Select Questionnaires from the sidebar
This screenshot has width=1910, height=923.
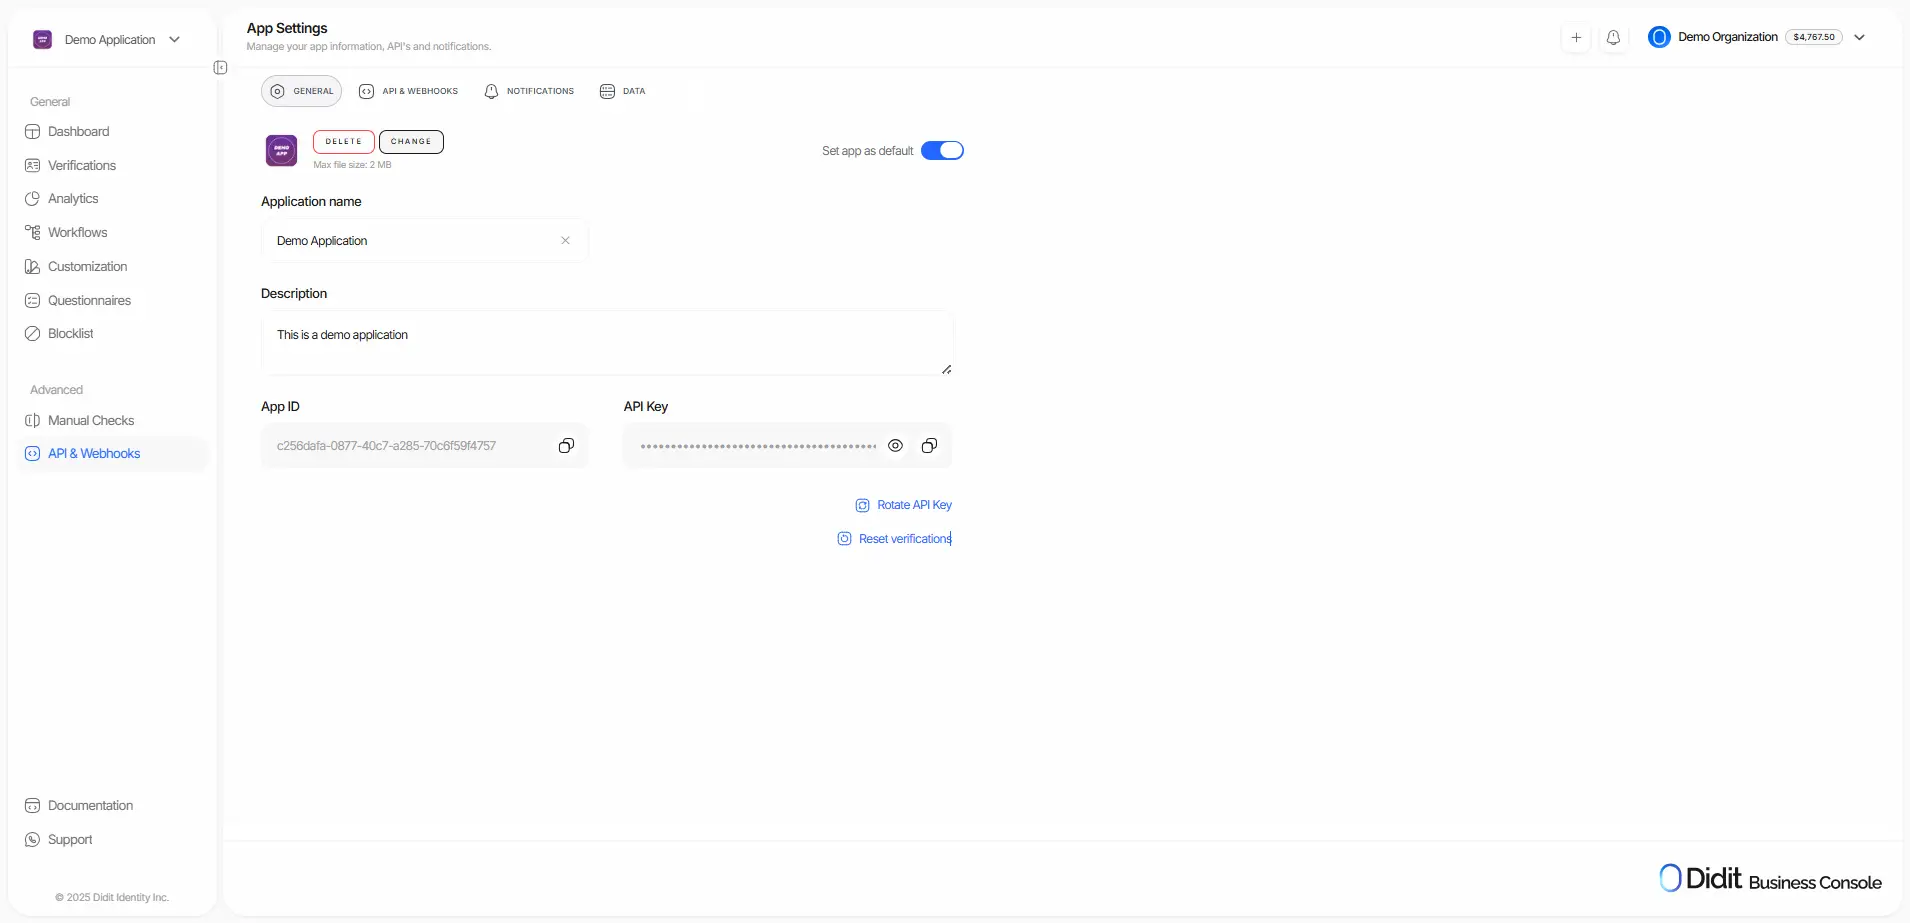89,300
